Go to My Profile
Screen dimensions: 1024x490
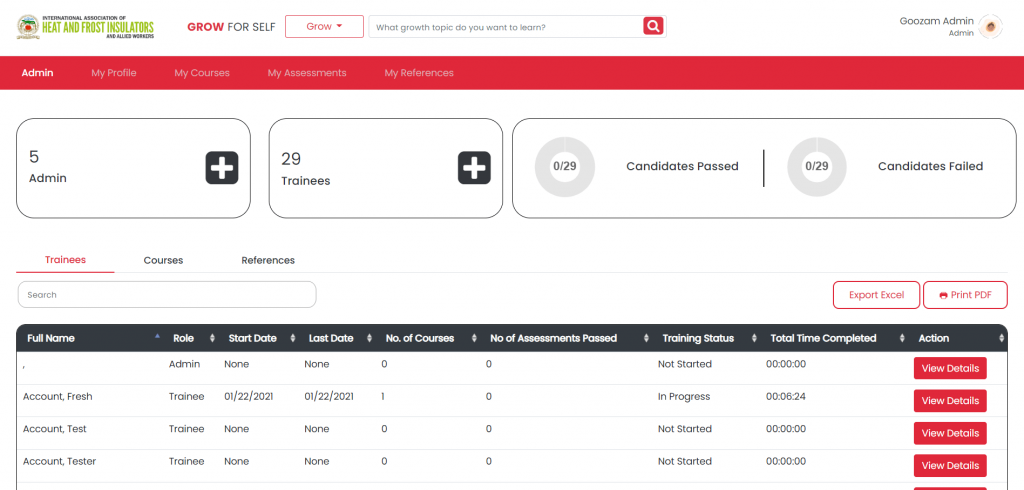tap(114, 73)
